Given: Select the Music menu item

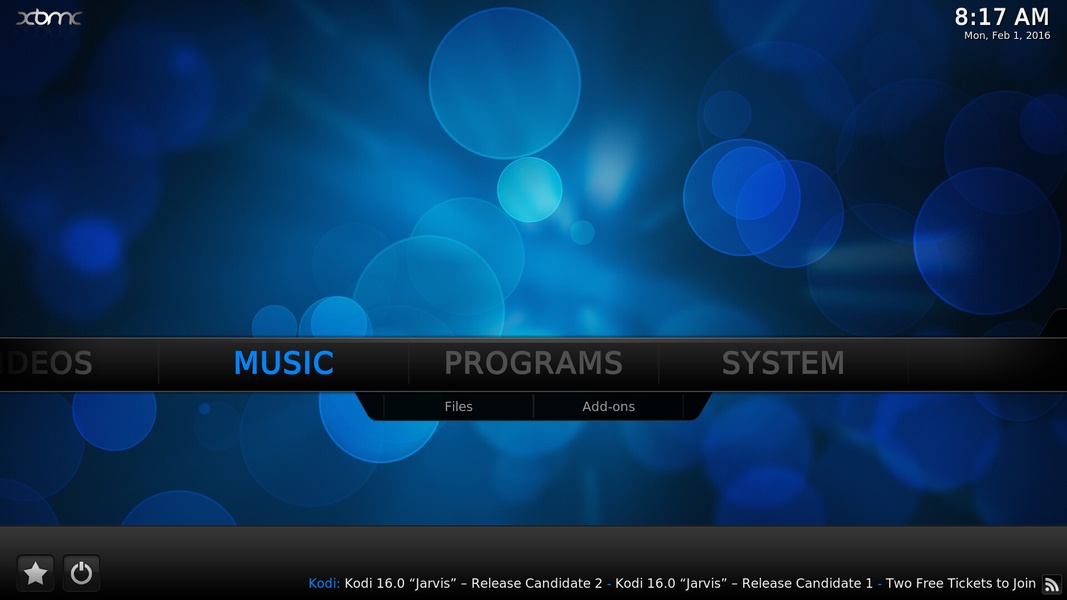Looking at the screenshot, I should click(x=284, y=363).
